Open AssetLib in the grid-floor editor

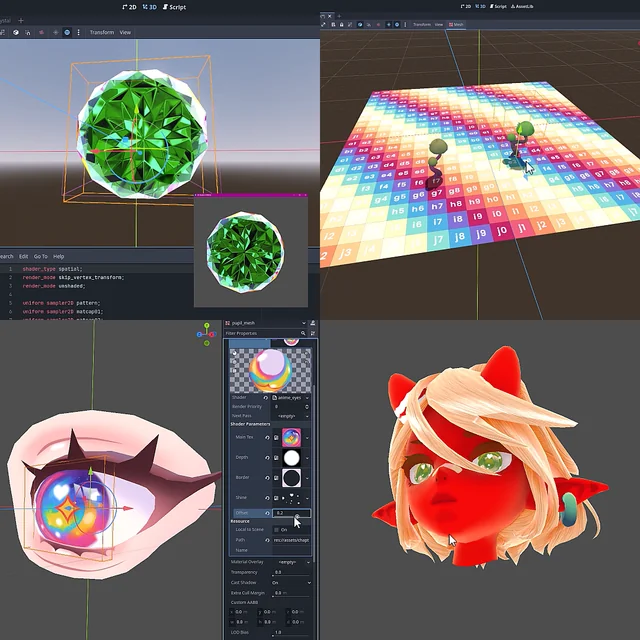point(522,7)
